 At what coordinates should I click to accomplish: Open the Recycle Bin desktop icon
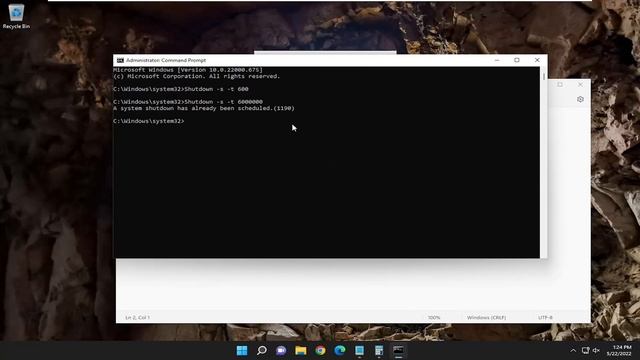(16, 16)
